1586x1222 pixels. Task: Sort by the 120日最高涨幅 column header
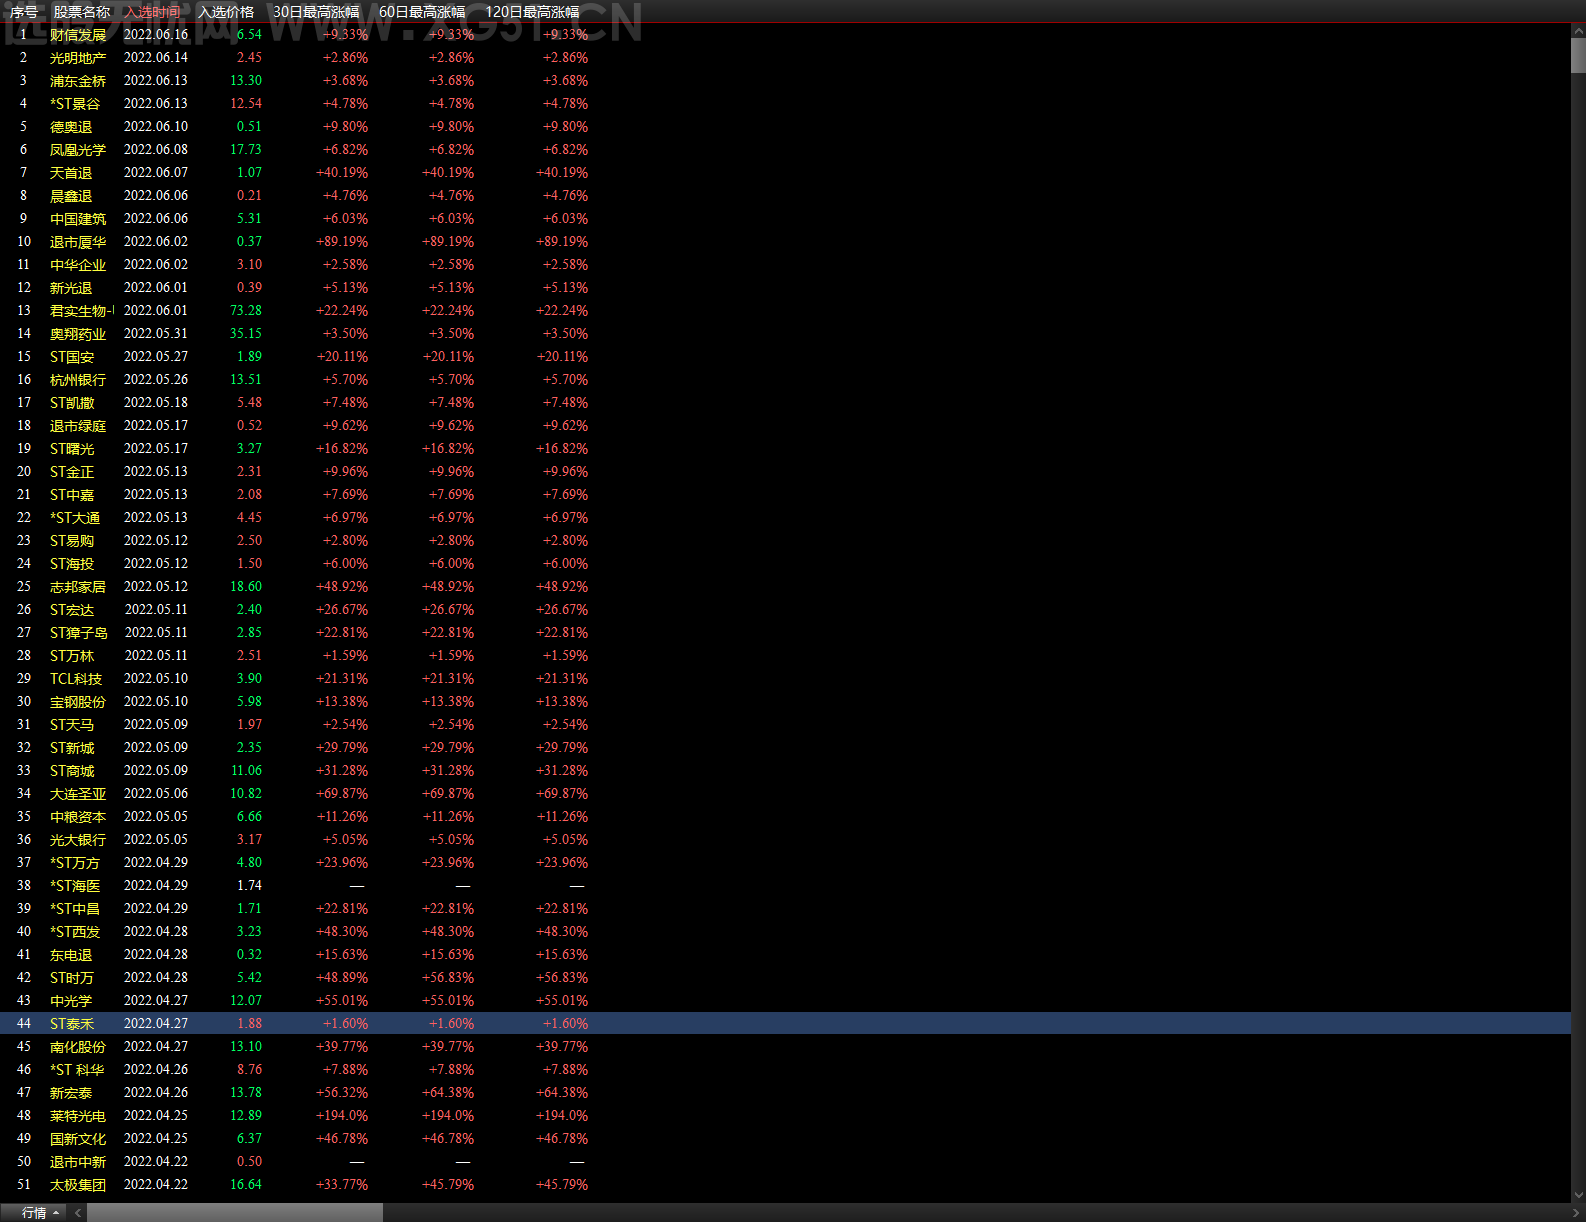(532, 12)
